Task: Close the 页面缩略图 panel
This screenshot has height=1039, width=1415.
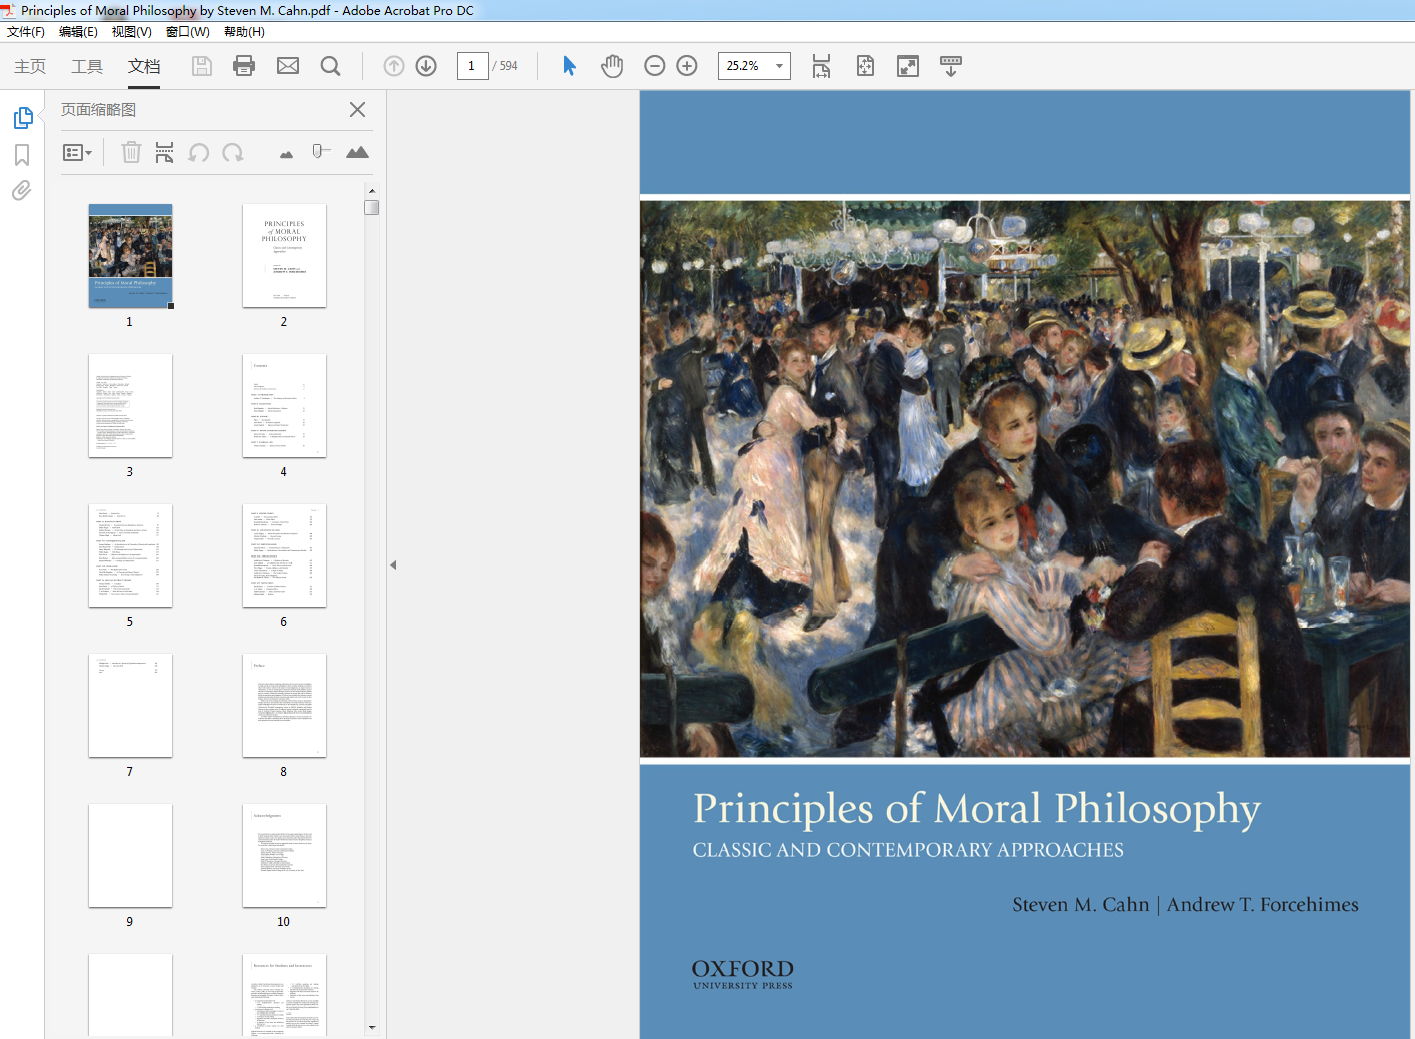Action: 357,110
